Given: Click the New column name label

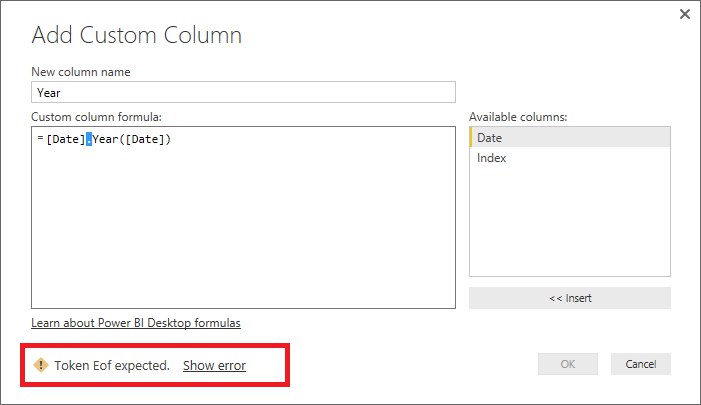Looking at the screenshot, I should click(x=80, y=72).
